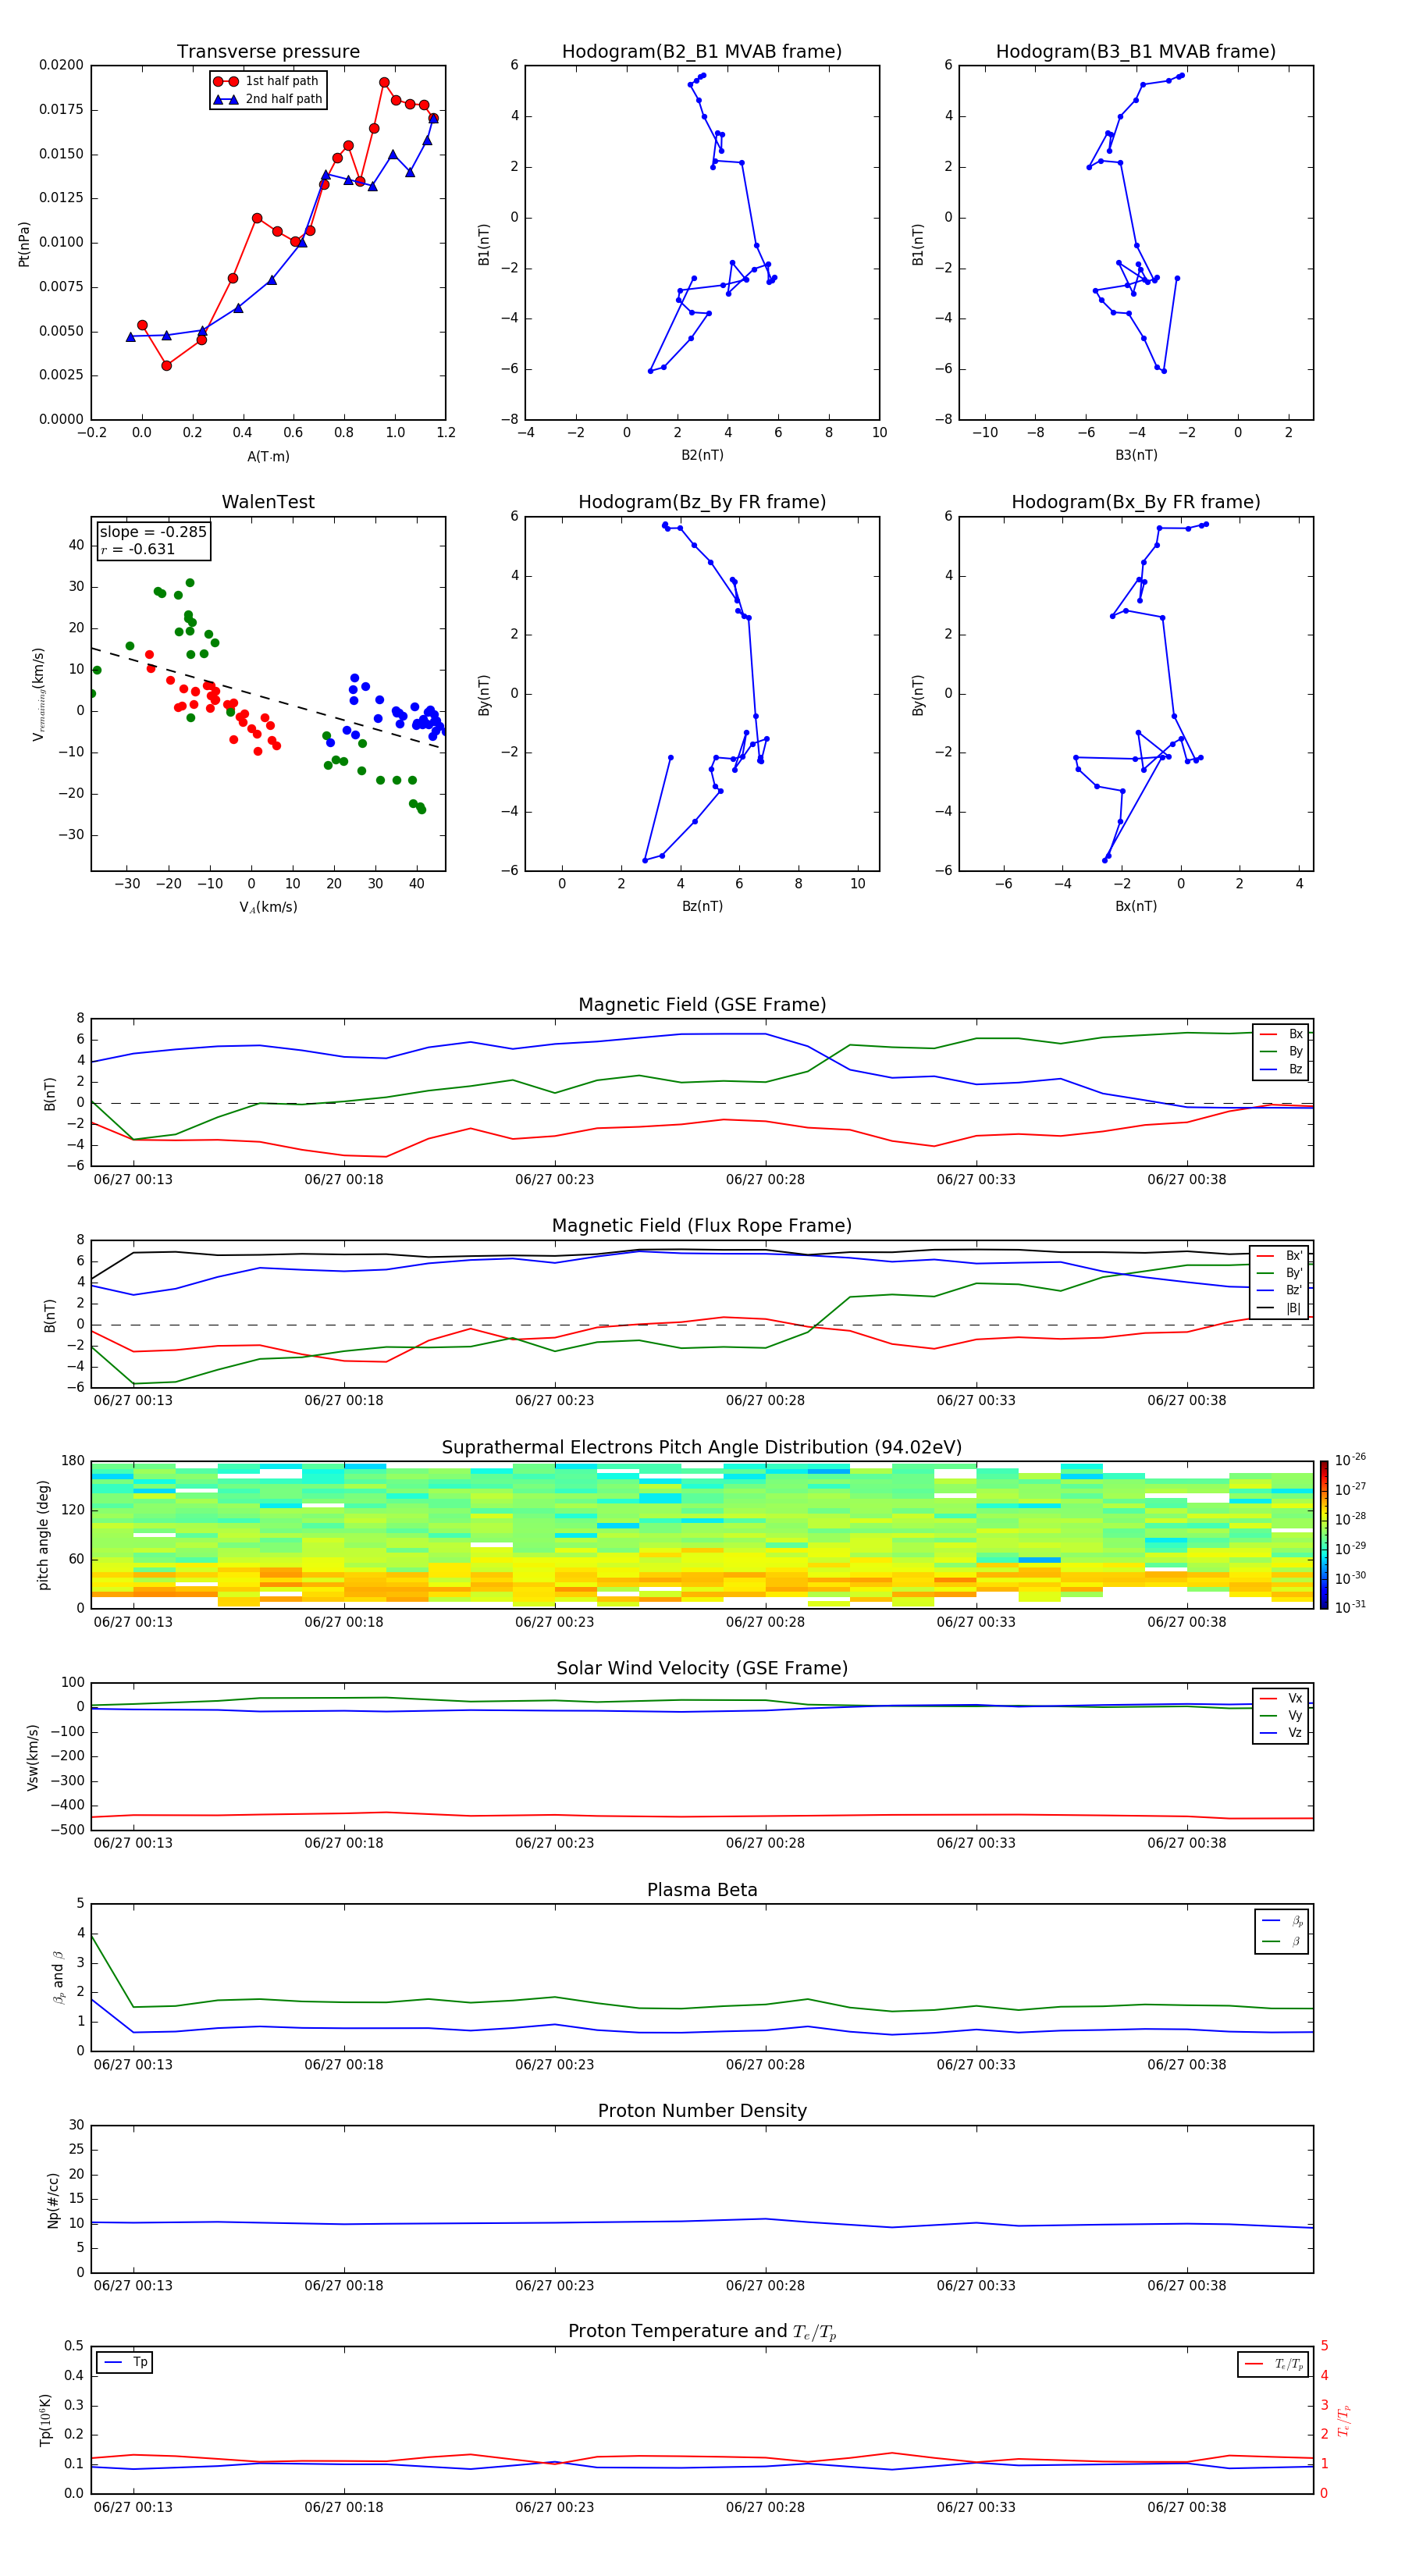
Task: Click 'Vy' in solar wind legend
Action: point(1282,1715)
